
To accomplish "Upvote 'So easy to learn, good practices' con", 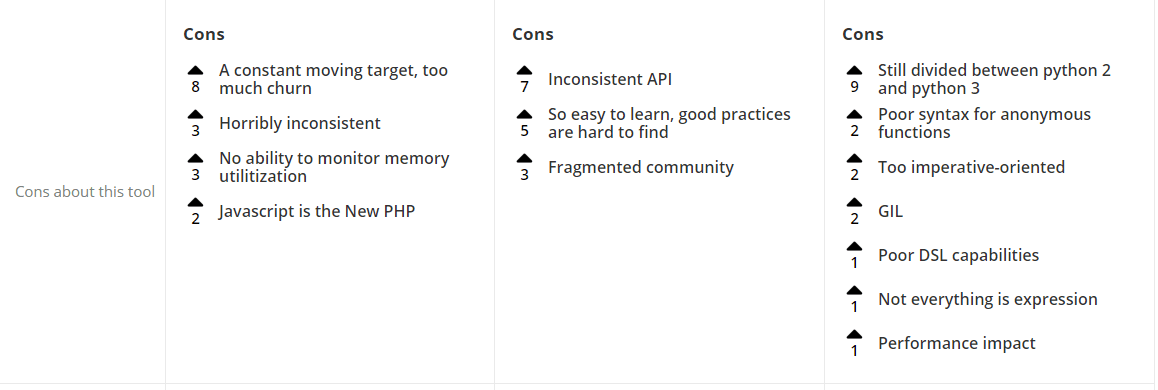I will pos(524,114).
